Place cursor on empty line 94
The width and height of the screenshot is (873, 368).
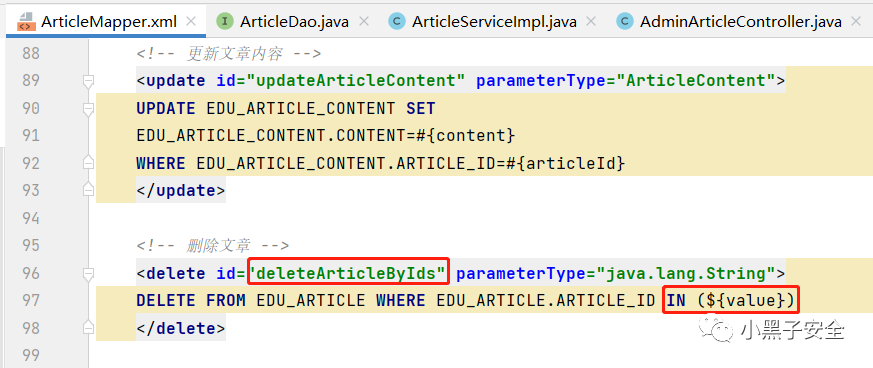484,218
